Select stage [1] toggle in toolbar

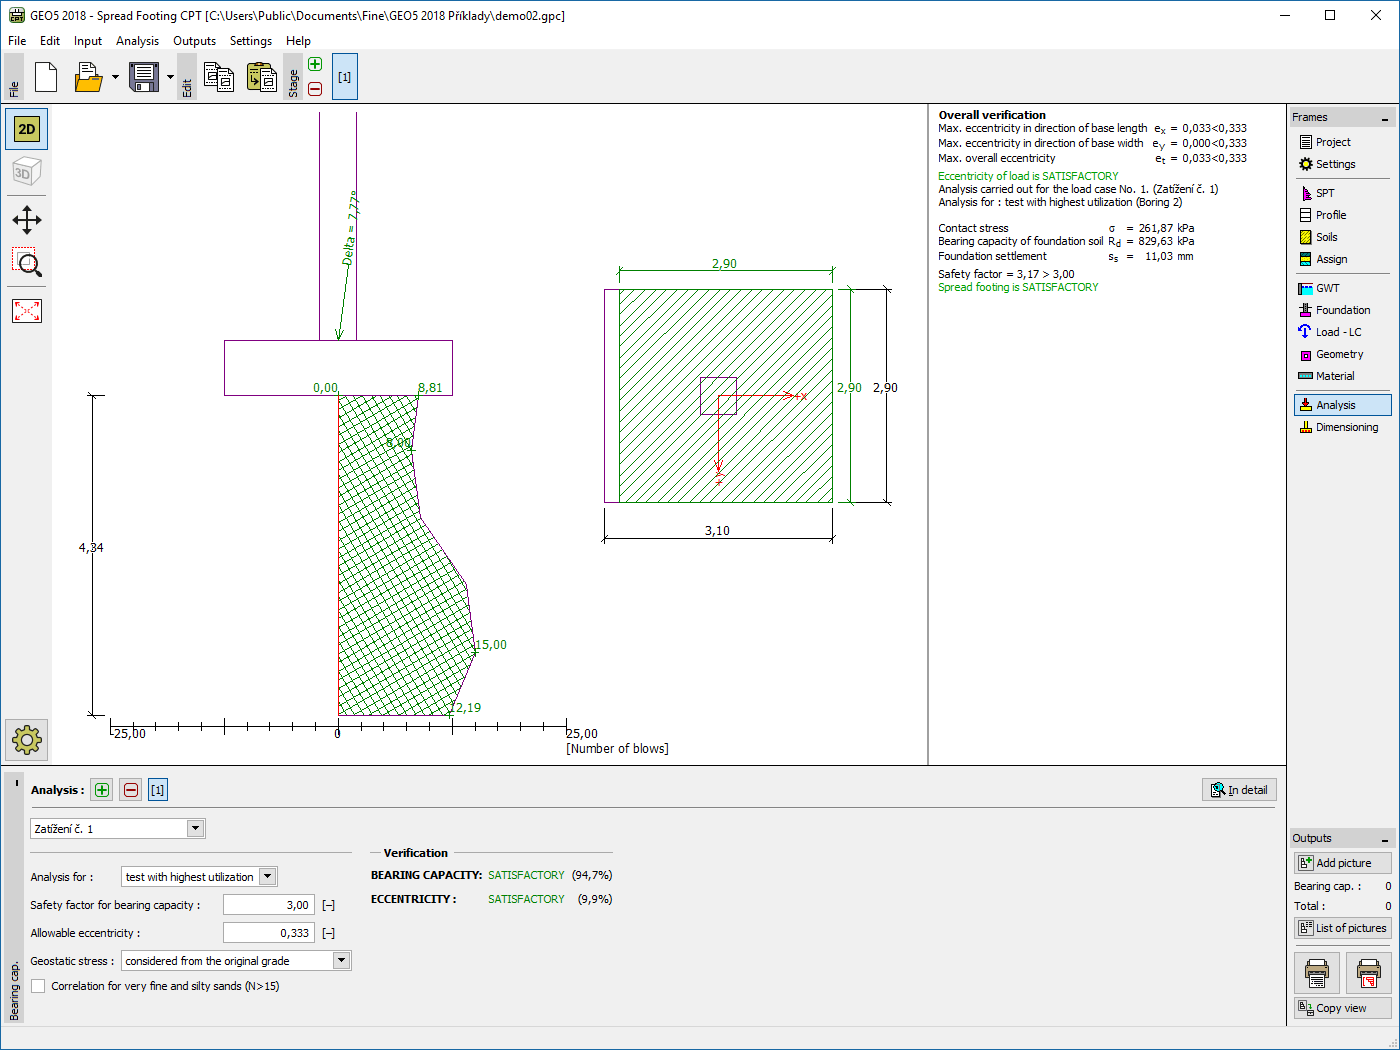(x=344, y=77)
